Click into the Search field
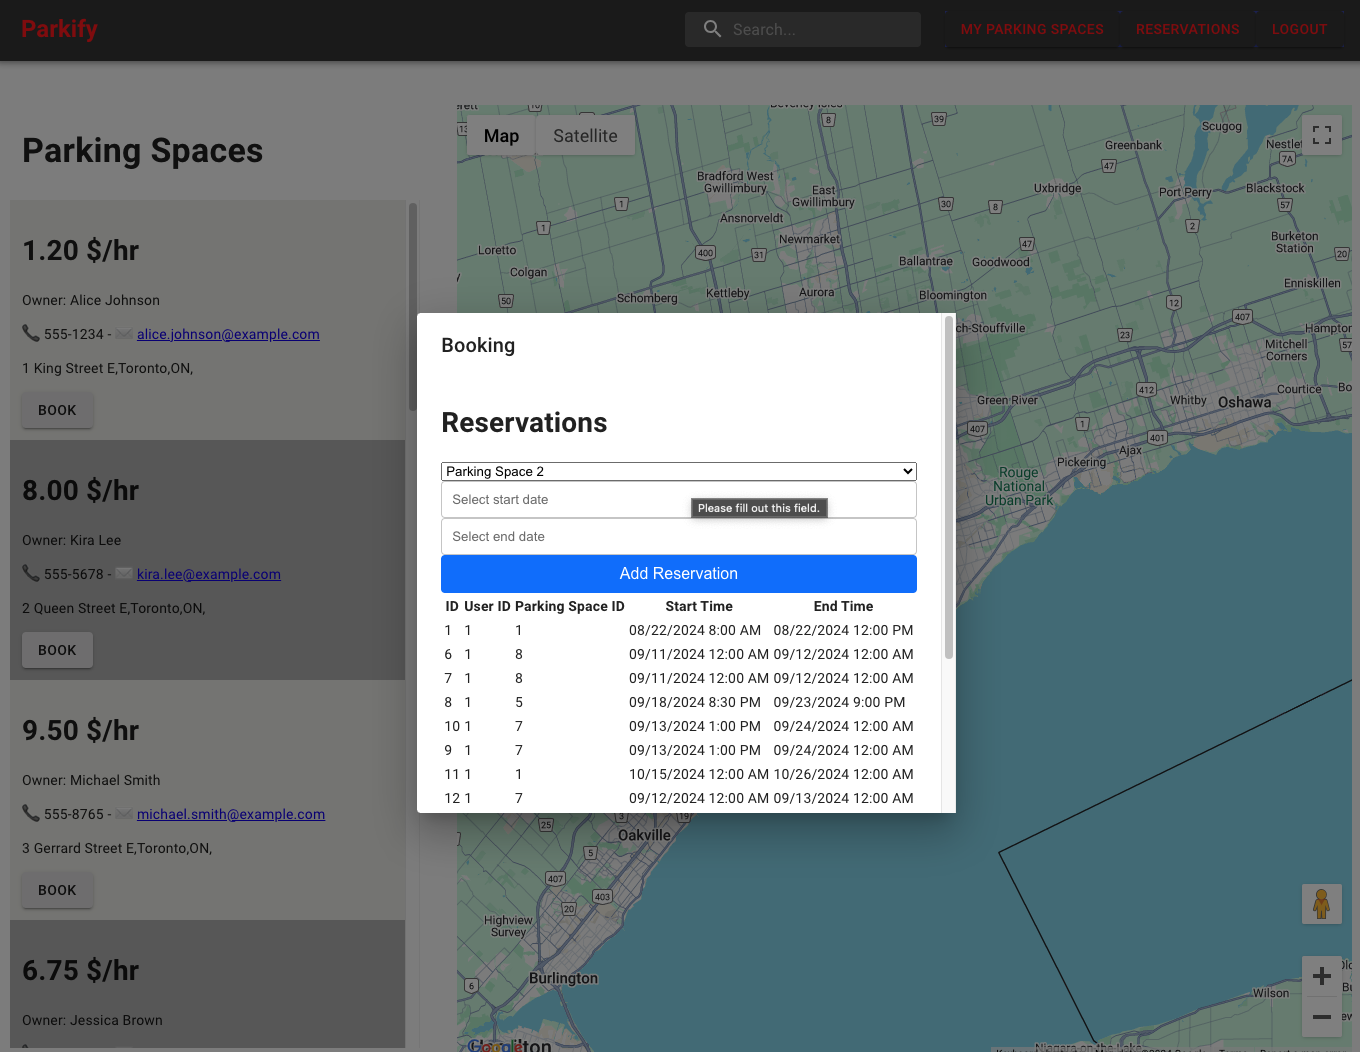Screen dimensions: 1360x1052 [820, 30]
